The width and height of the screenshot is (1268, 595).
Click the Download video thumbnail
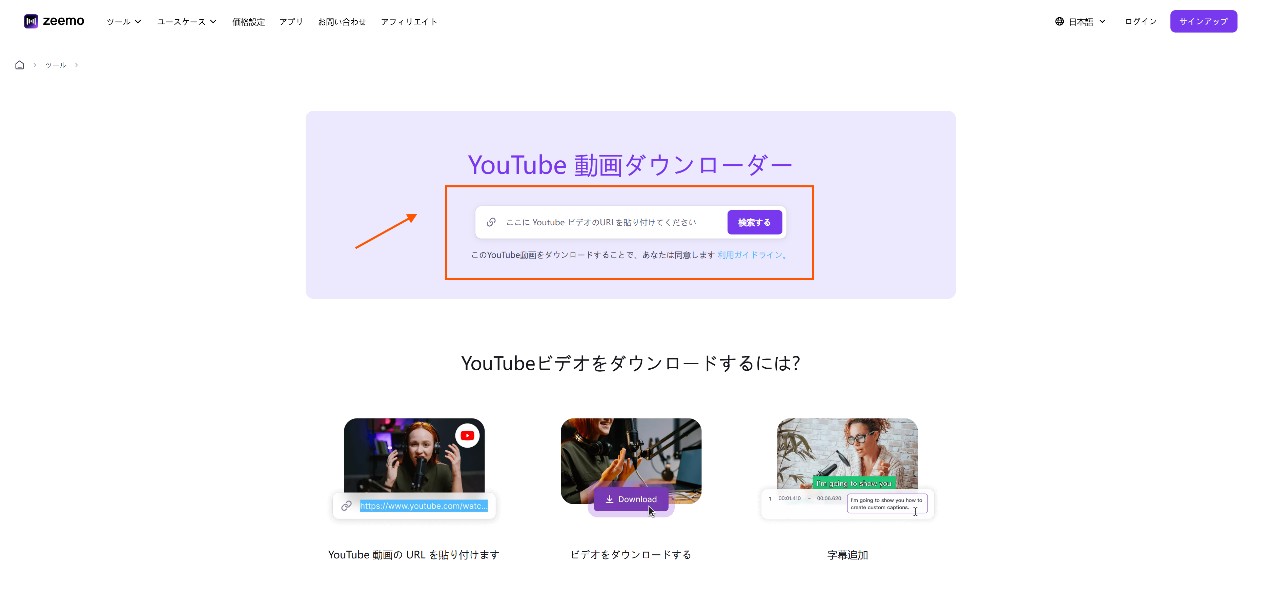(x=631, y=466)
